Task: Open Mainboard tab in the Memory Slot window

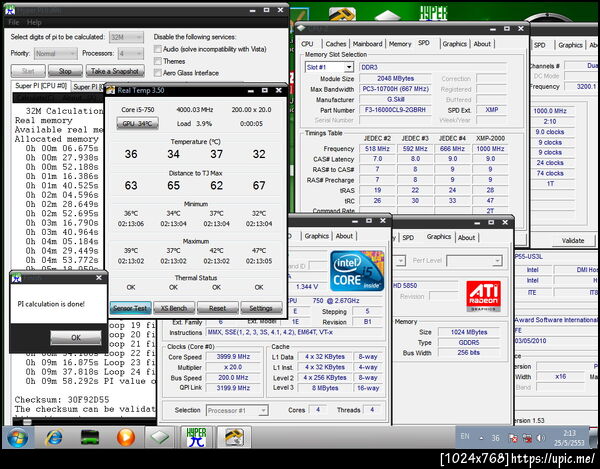Action: click(367, 44)
